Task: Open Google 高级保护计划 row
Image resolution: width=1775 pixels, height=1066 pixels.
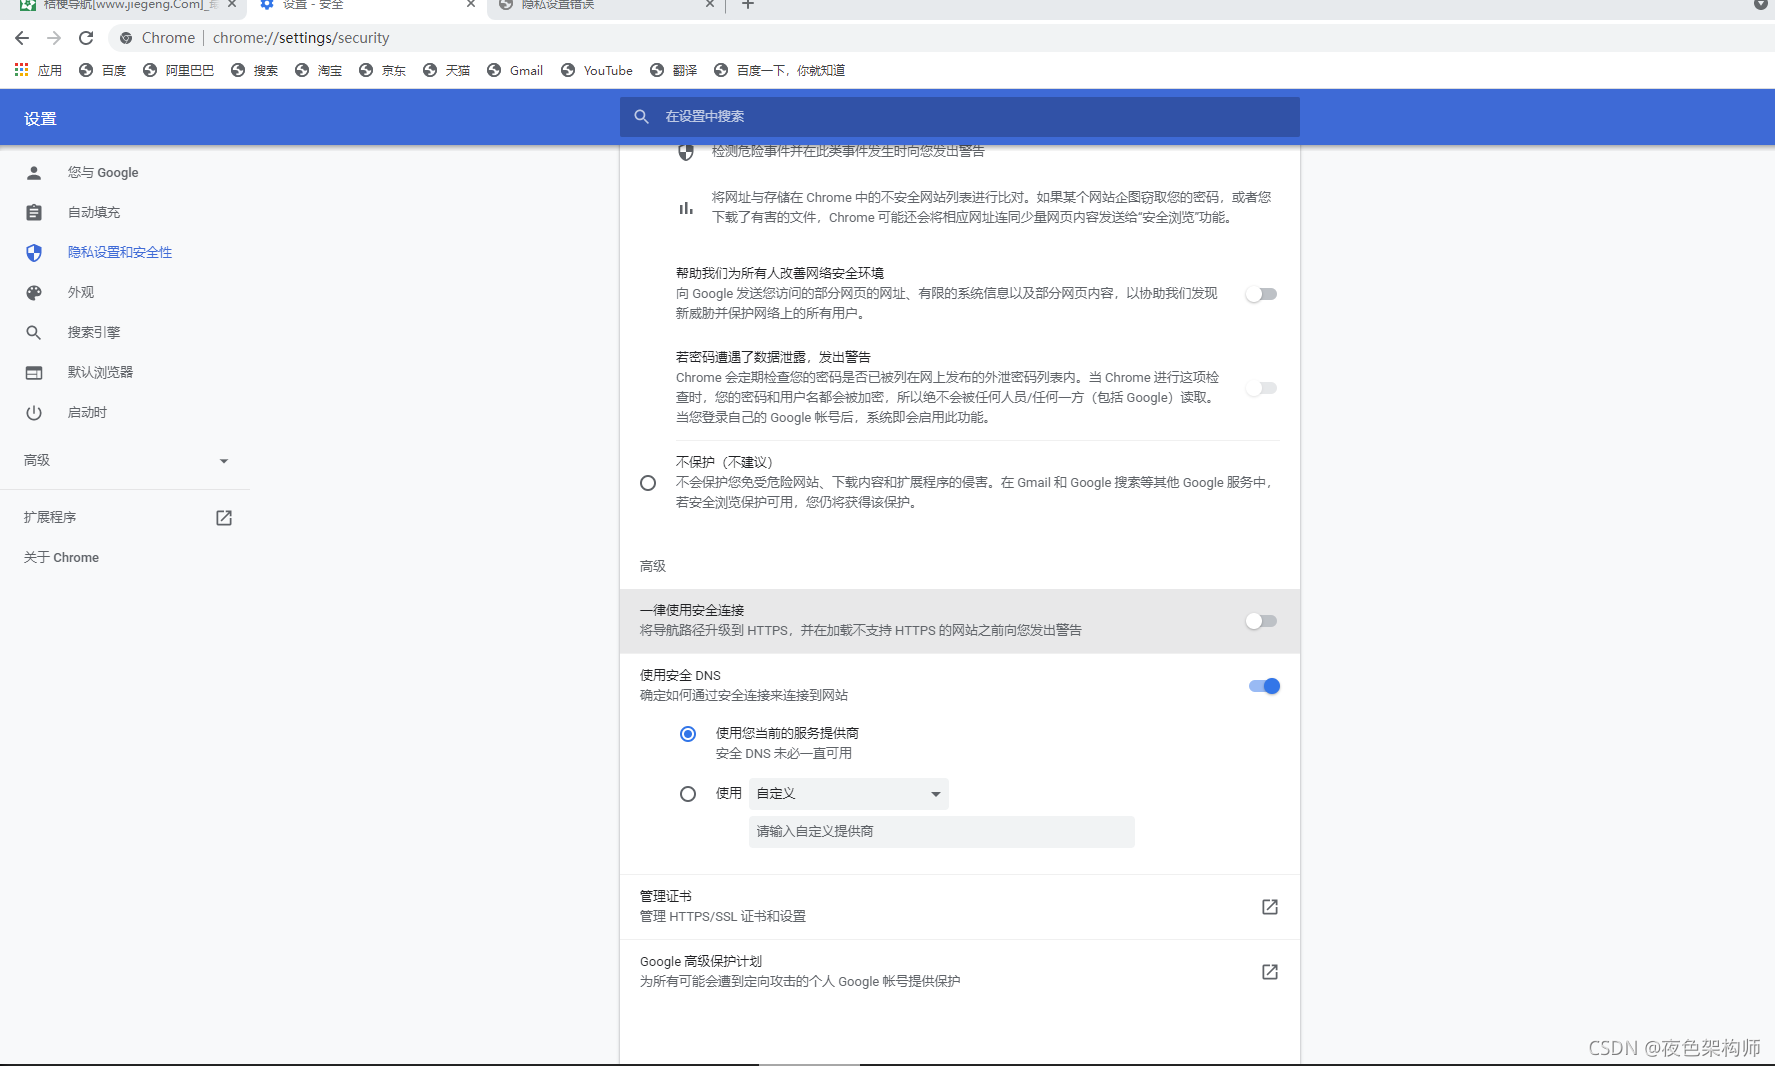Action: point(960,972)
